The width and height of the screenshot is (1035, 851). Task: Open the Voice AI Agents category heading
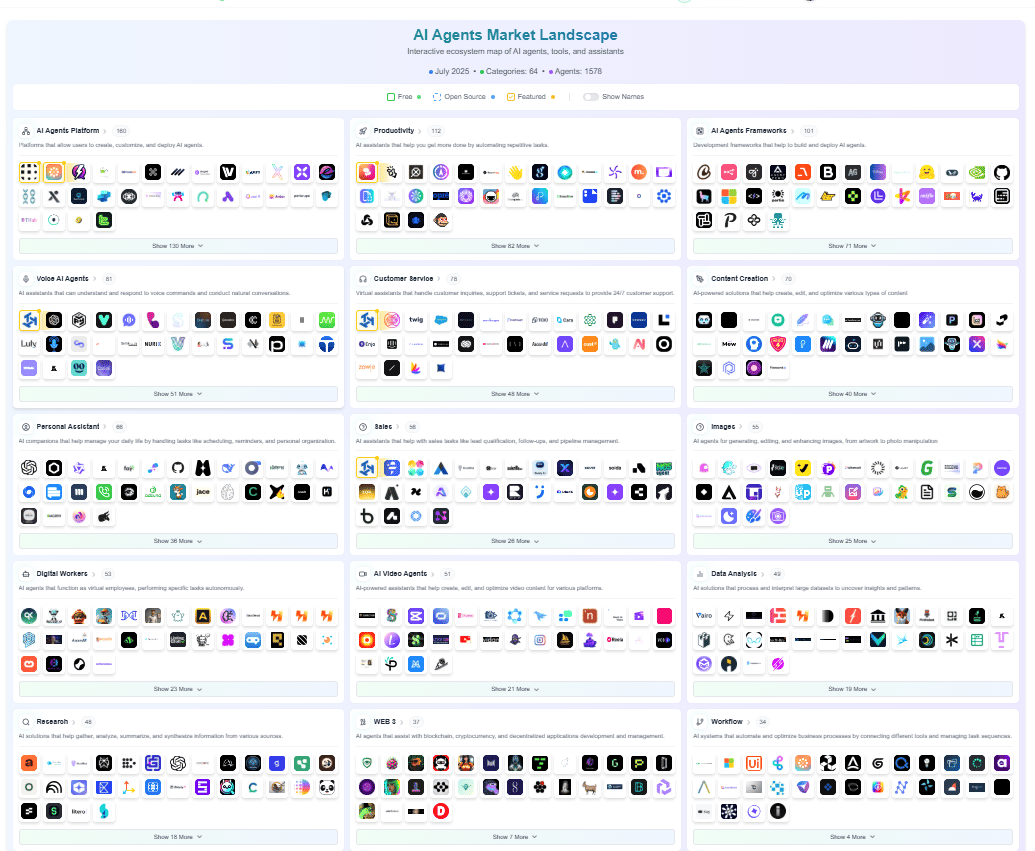pos(63,279)
